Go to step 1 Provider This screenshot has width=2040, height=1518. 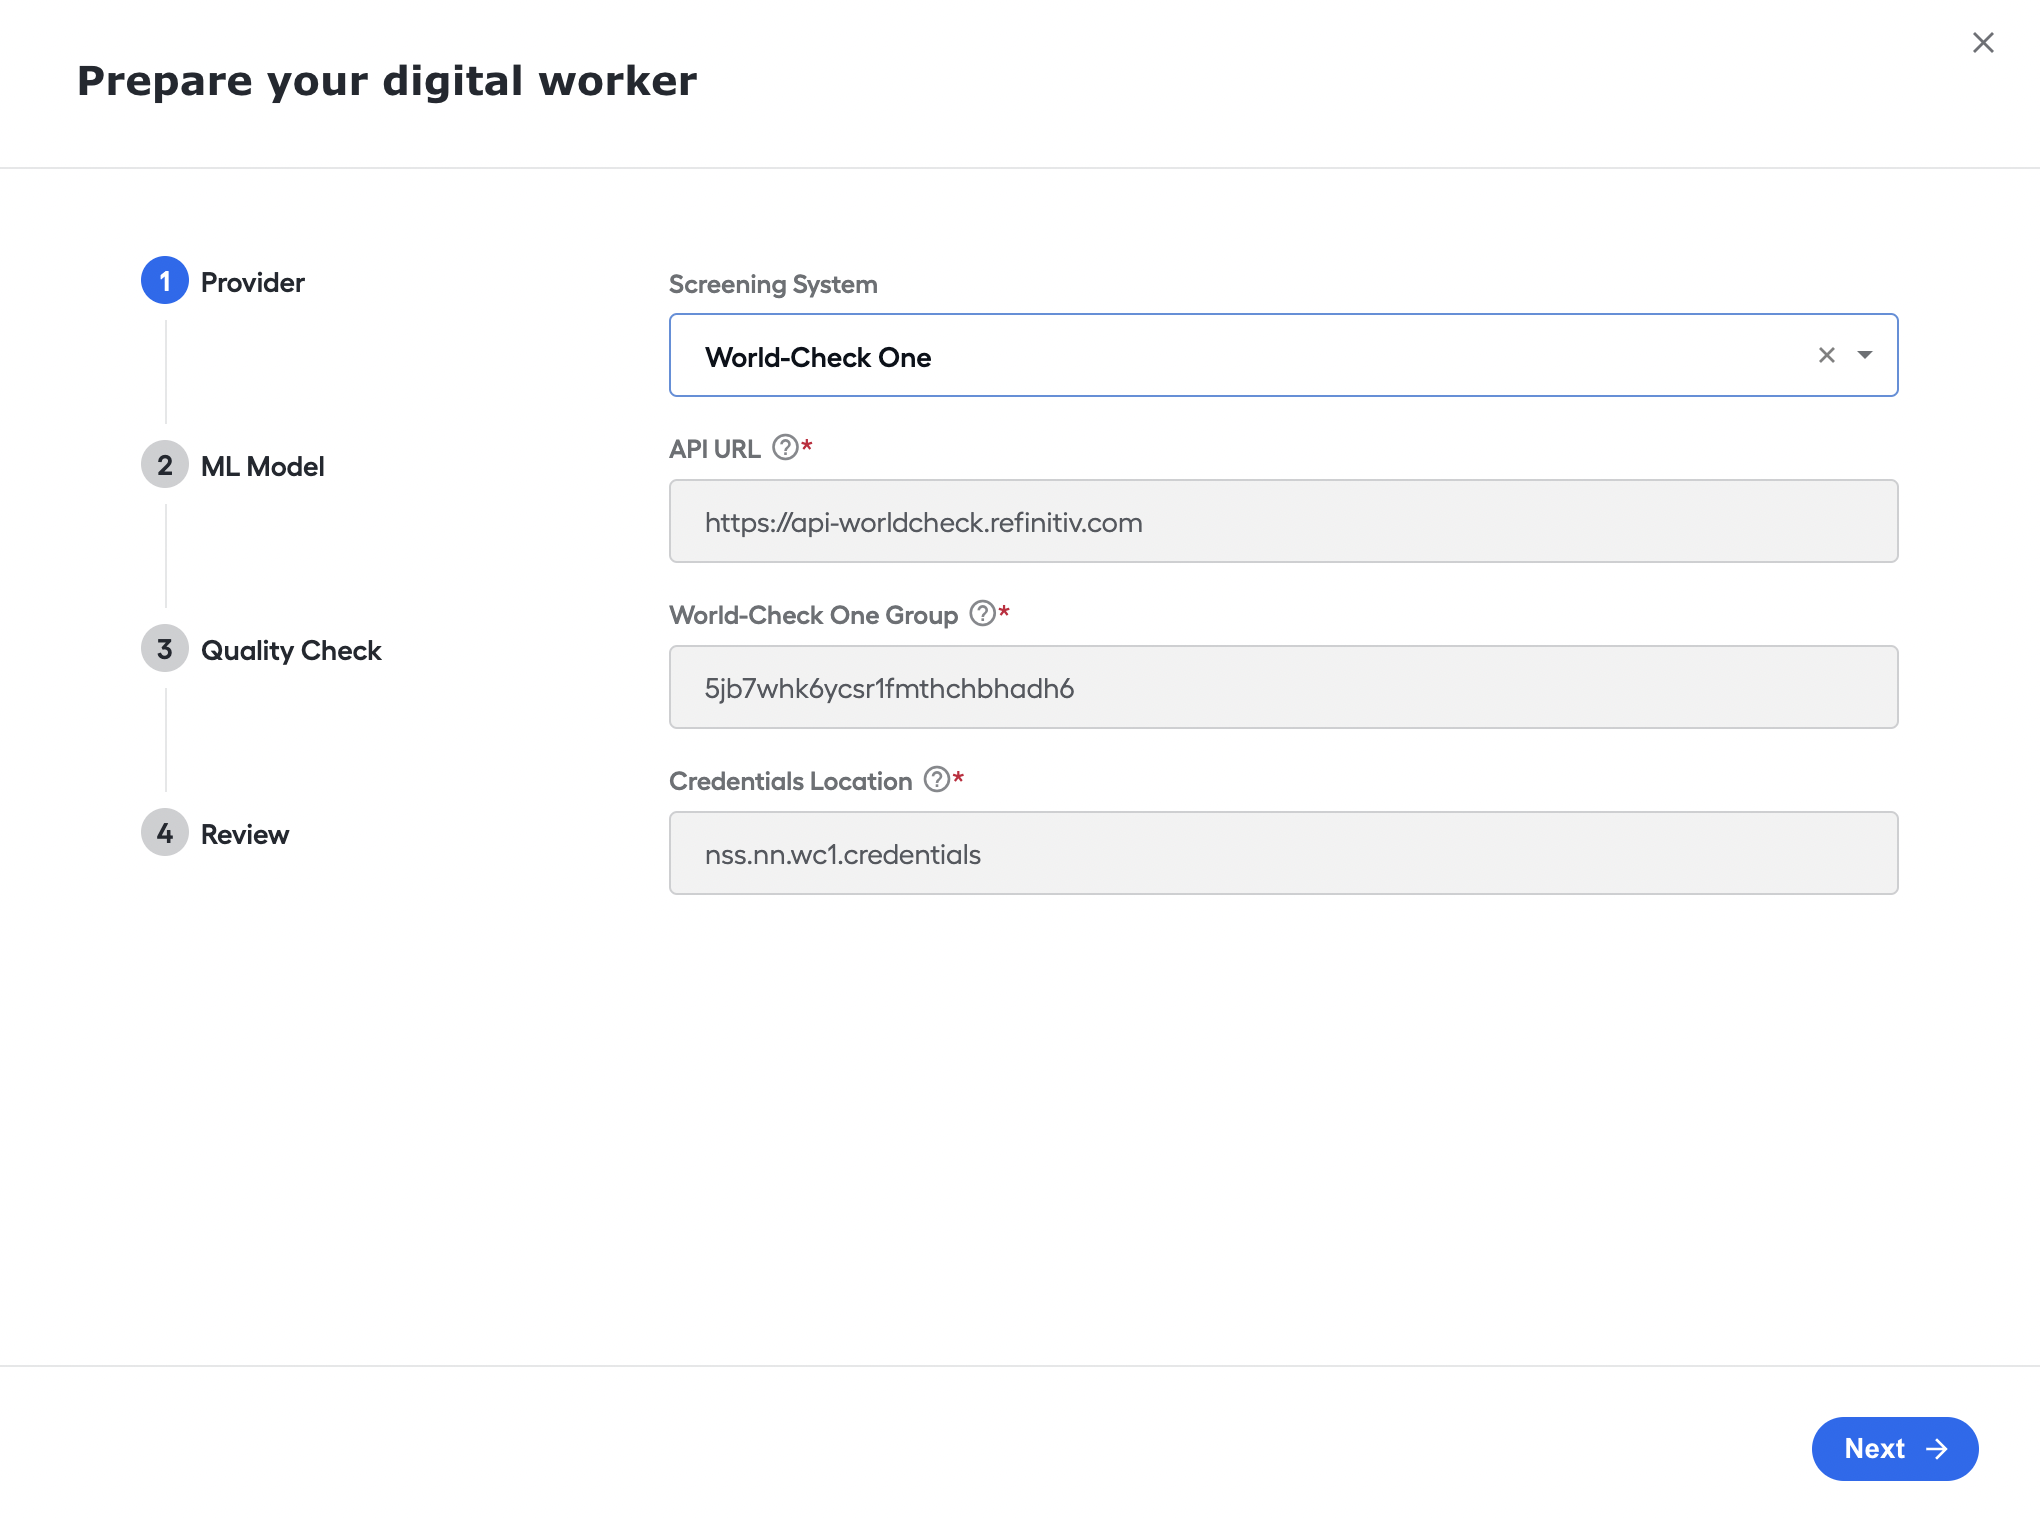click(x=223, y=281)
